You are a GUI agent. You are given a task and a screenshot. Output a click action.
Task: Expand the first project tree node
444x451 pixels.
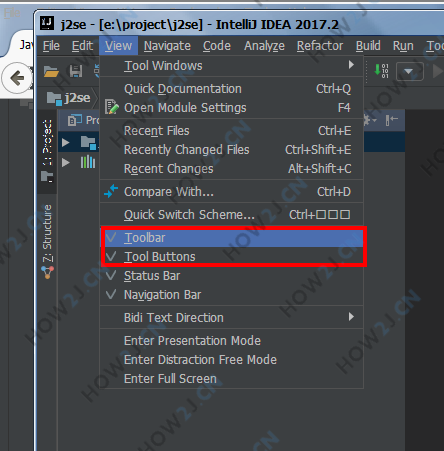(x=66, y=143)
